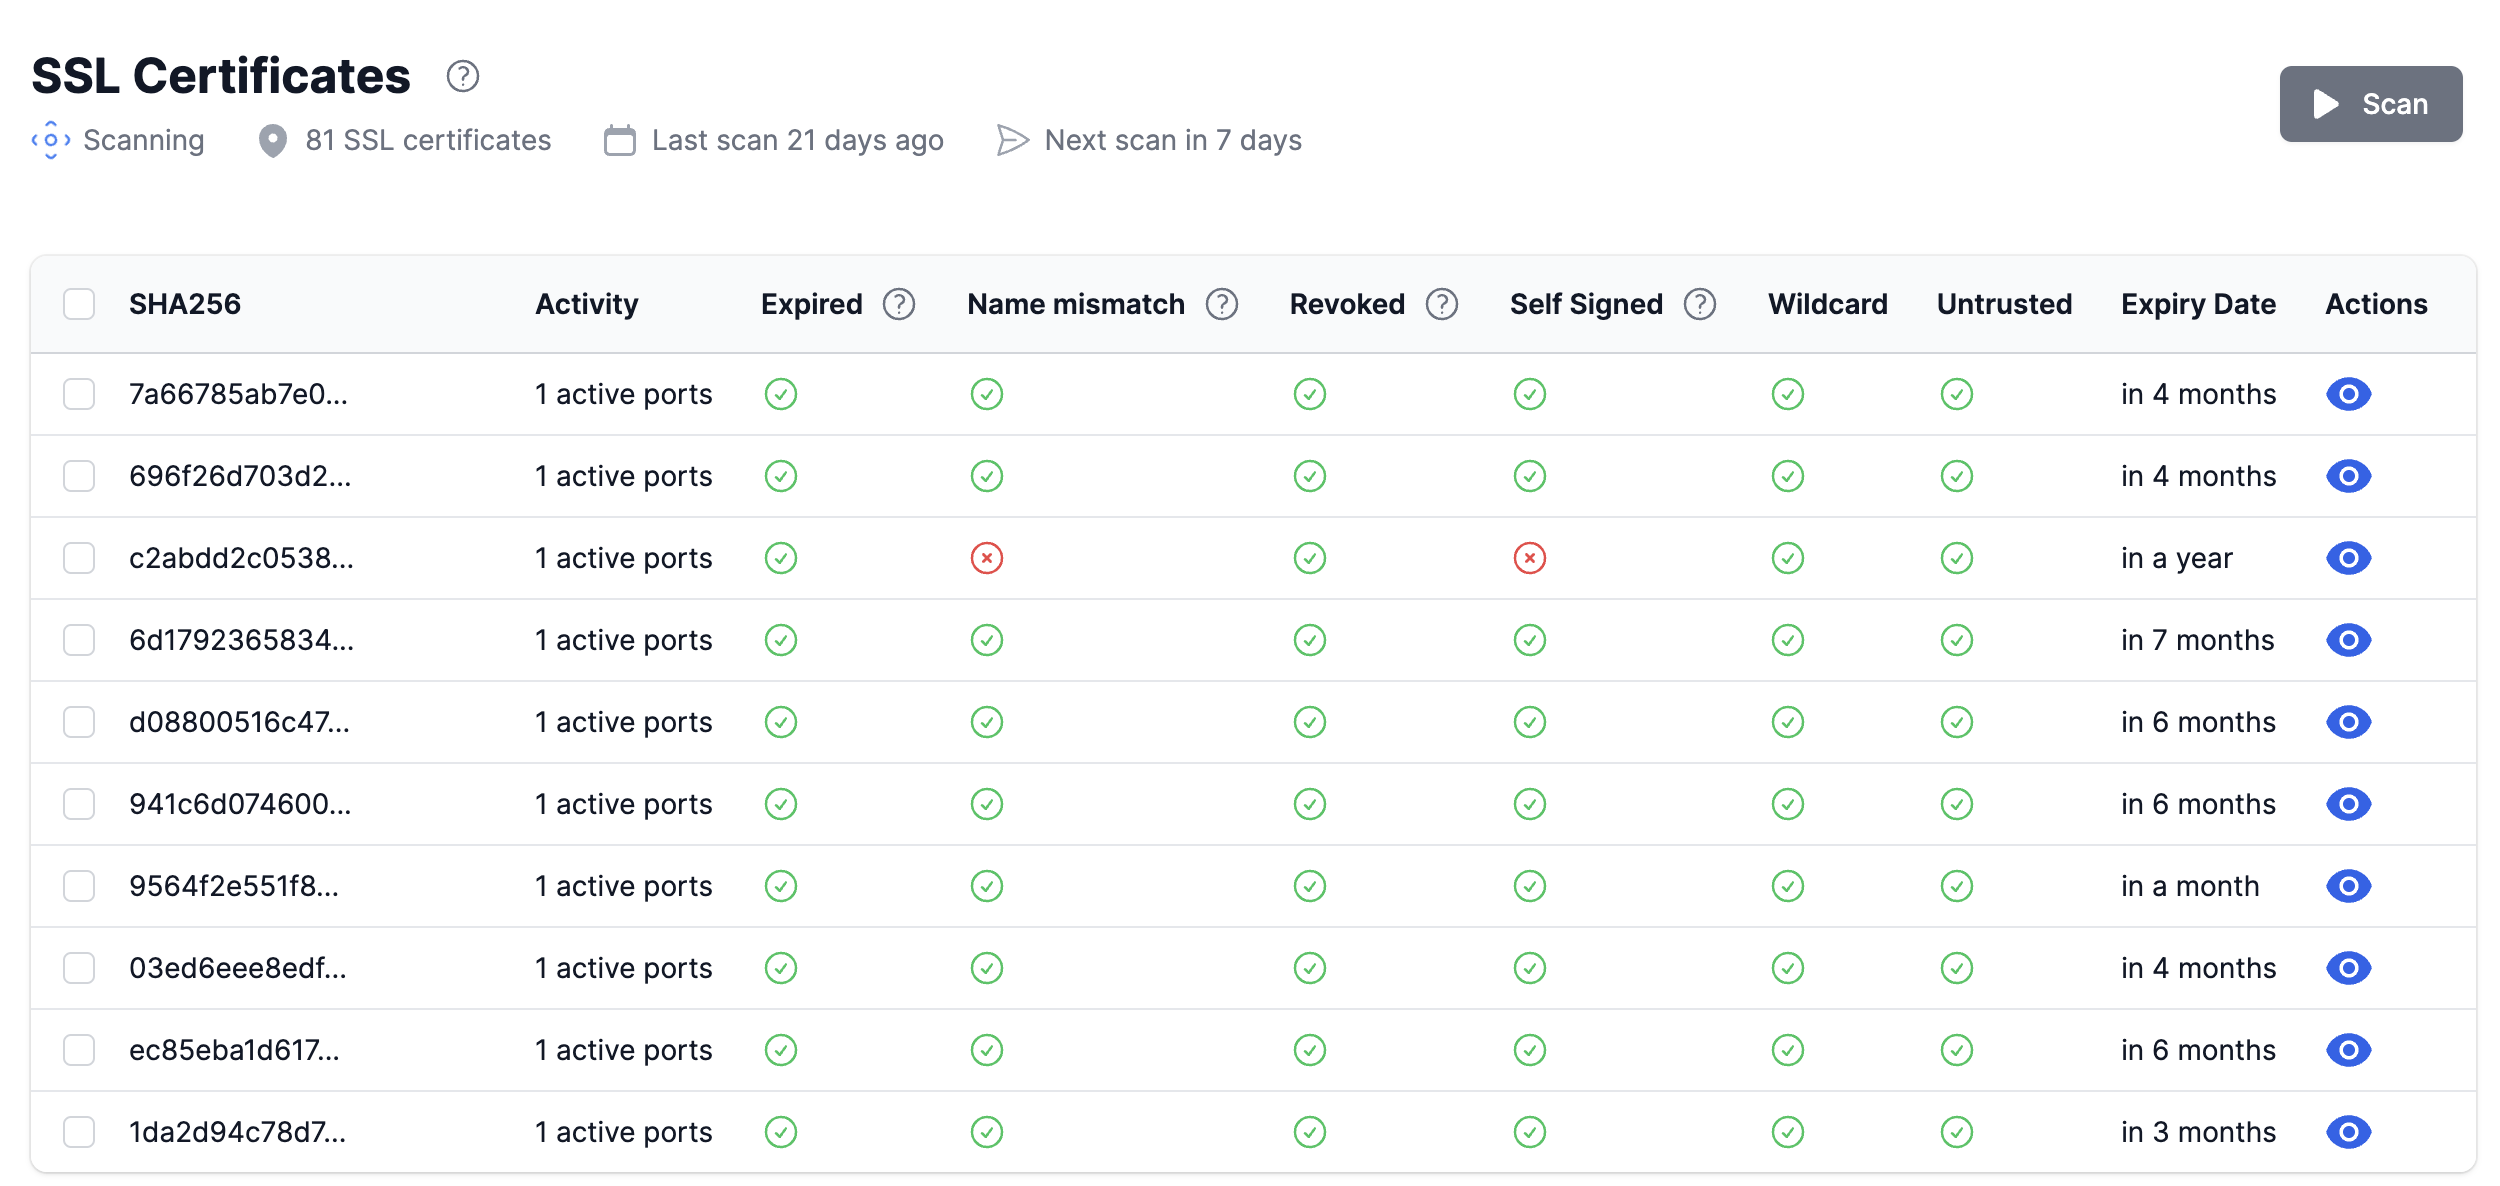
Task: Click the Expired column help icon
Action: point(898,304)
